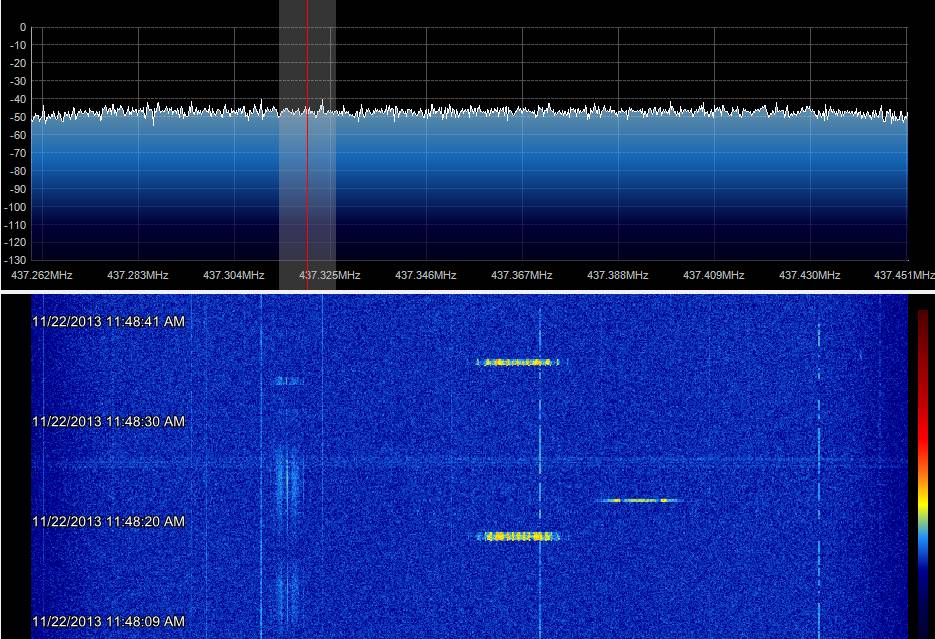Click the -10 dB scale label
935x639 pixels.
(18, 45)
